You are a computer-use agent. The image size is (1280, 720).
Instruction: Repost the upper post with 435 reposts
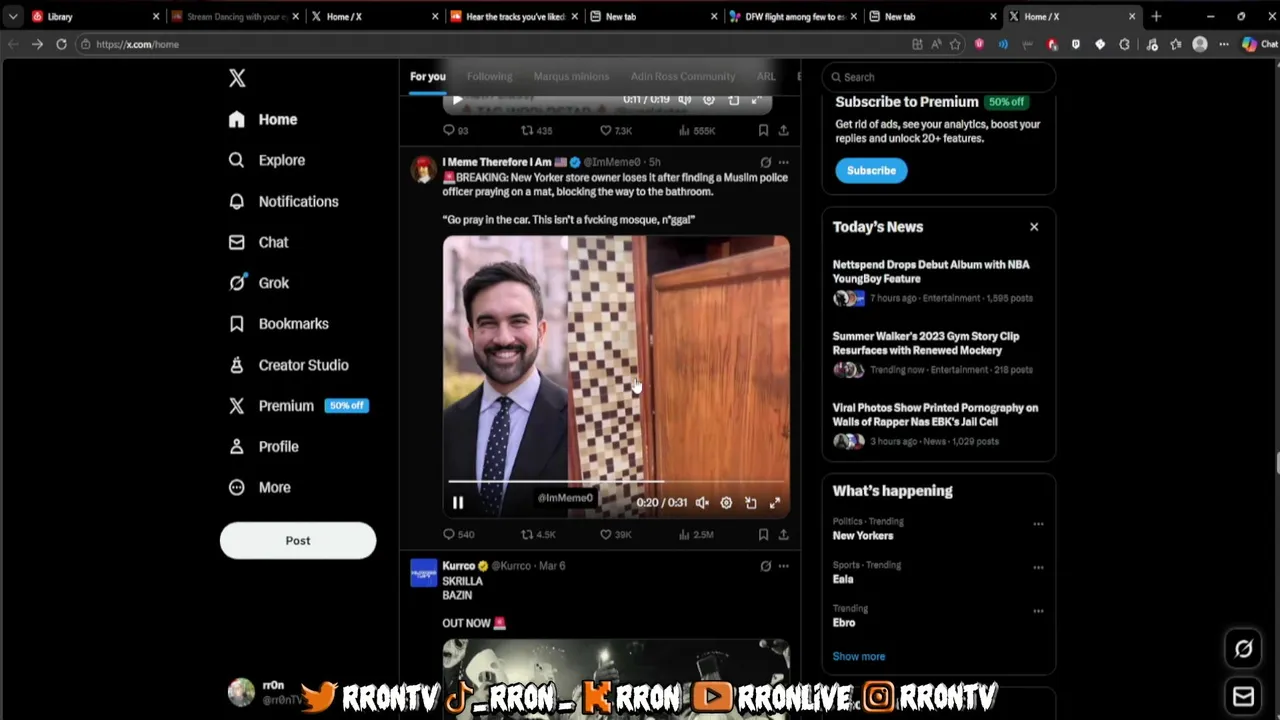(x=537, y=131)
